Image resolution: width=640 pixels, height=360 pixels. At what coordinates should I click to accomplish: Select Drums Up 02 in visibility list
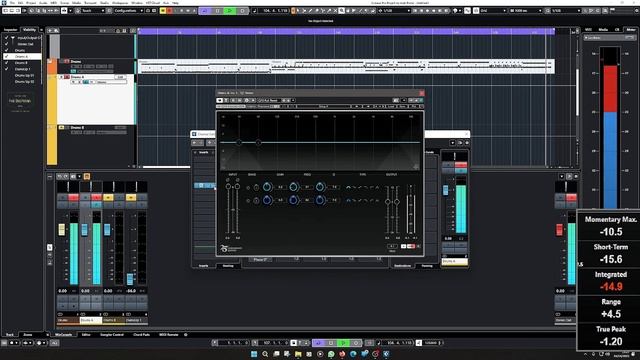(24, 82)
